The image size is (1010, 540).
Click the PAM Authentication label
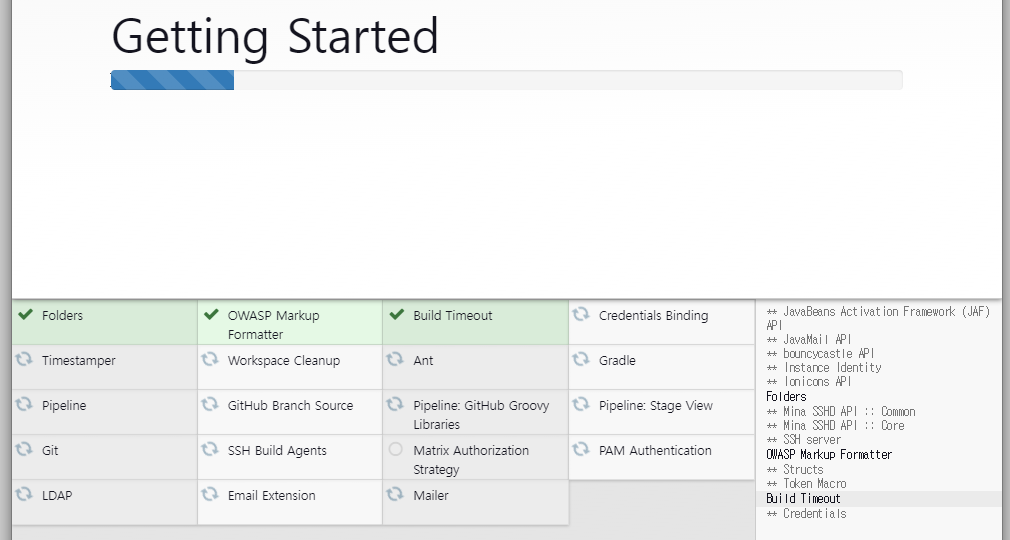(x=655, y=450)
